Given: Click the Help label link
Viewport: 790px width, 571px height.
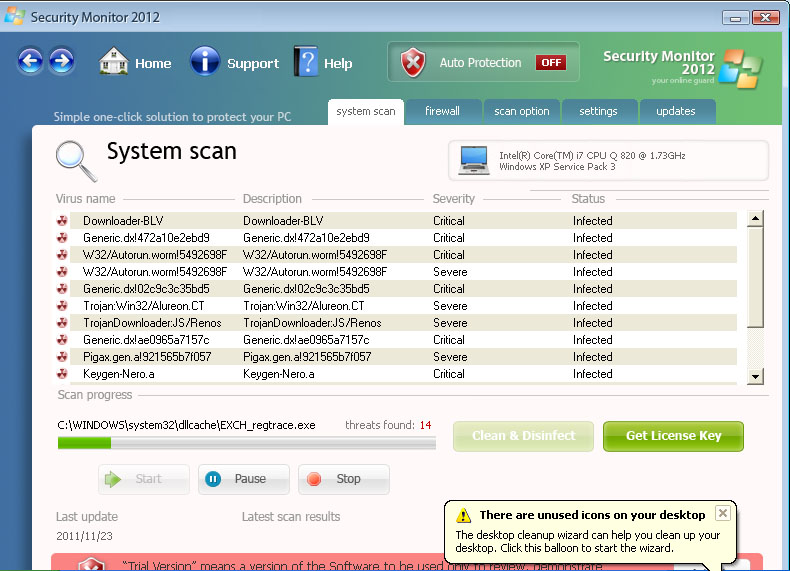Looking at the screenshot, I should [x=338, y=64].
